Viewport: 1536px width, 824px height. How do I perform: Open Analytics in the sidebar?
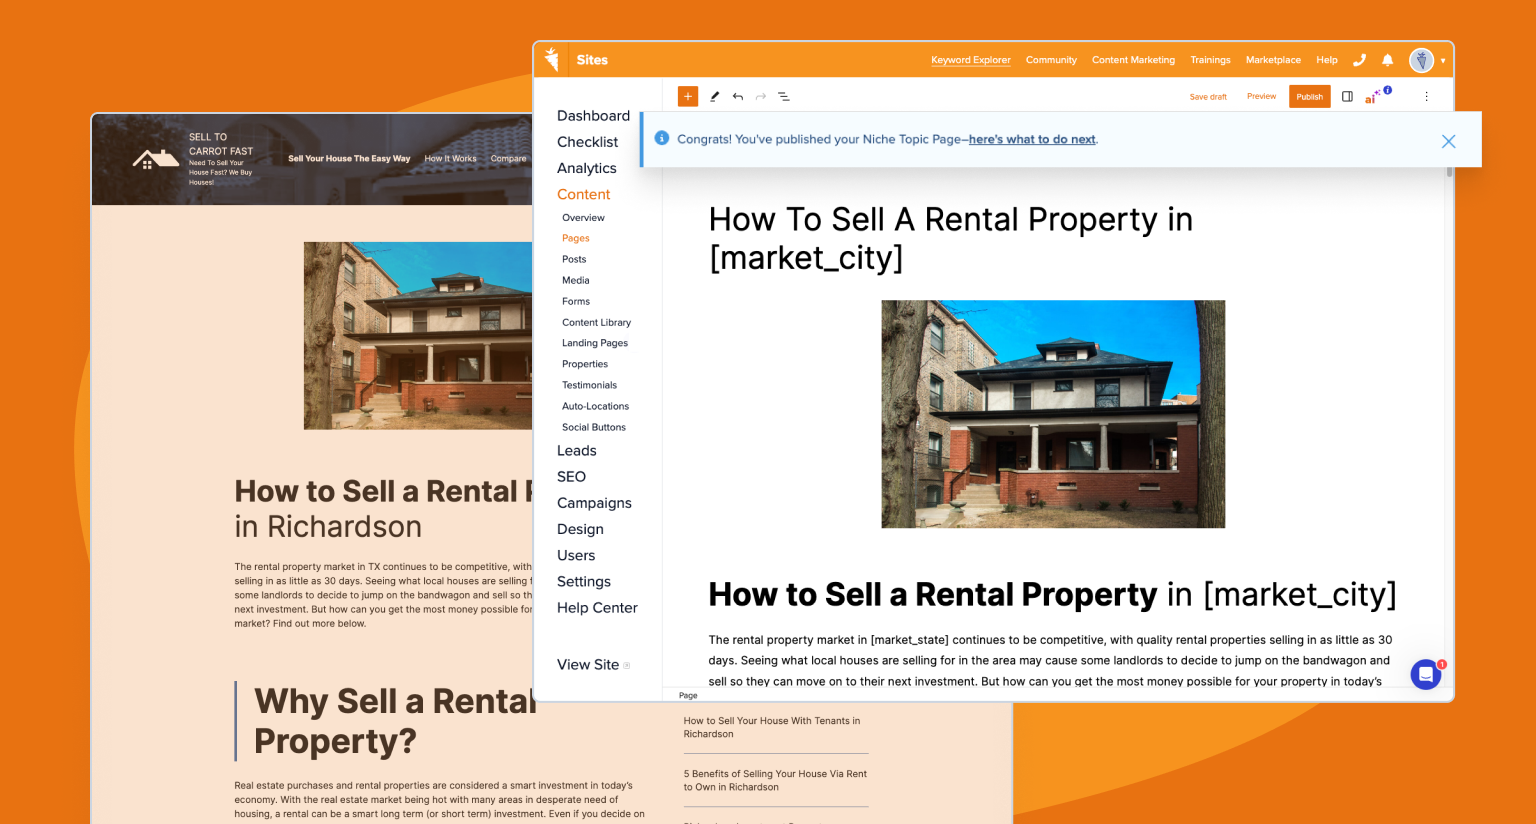(x=586, y=168)
